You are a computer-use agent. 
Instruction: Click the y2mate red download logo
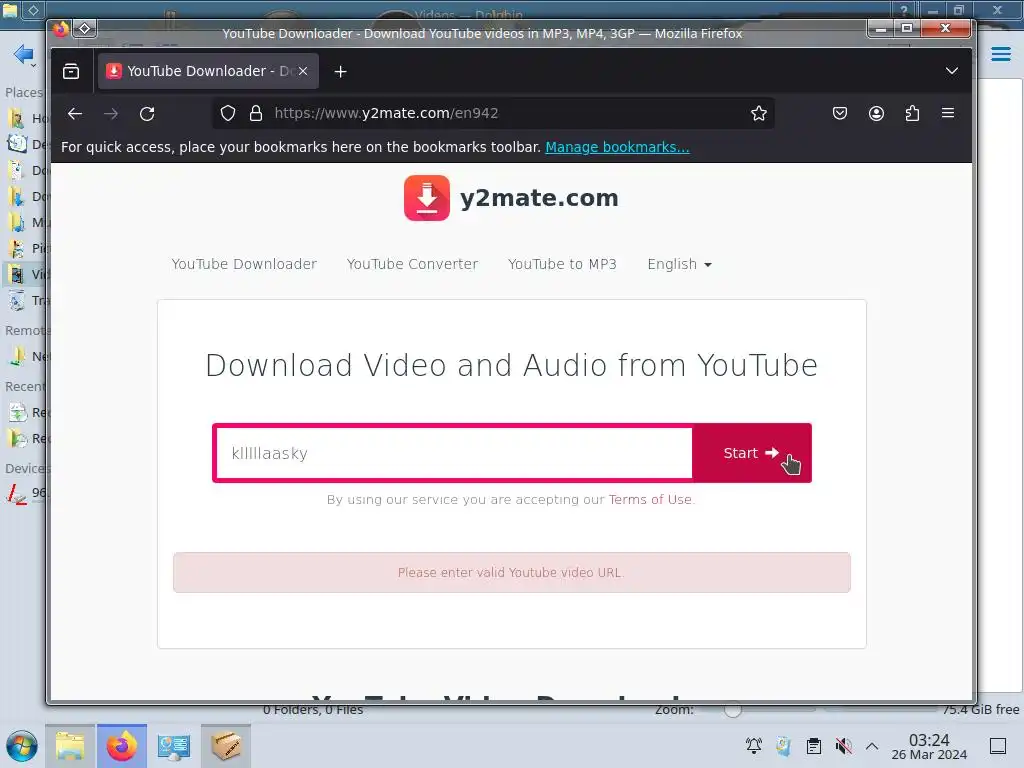[427, 198]
